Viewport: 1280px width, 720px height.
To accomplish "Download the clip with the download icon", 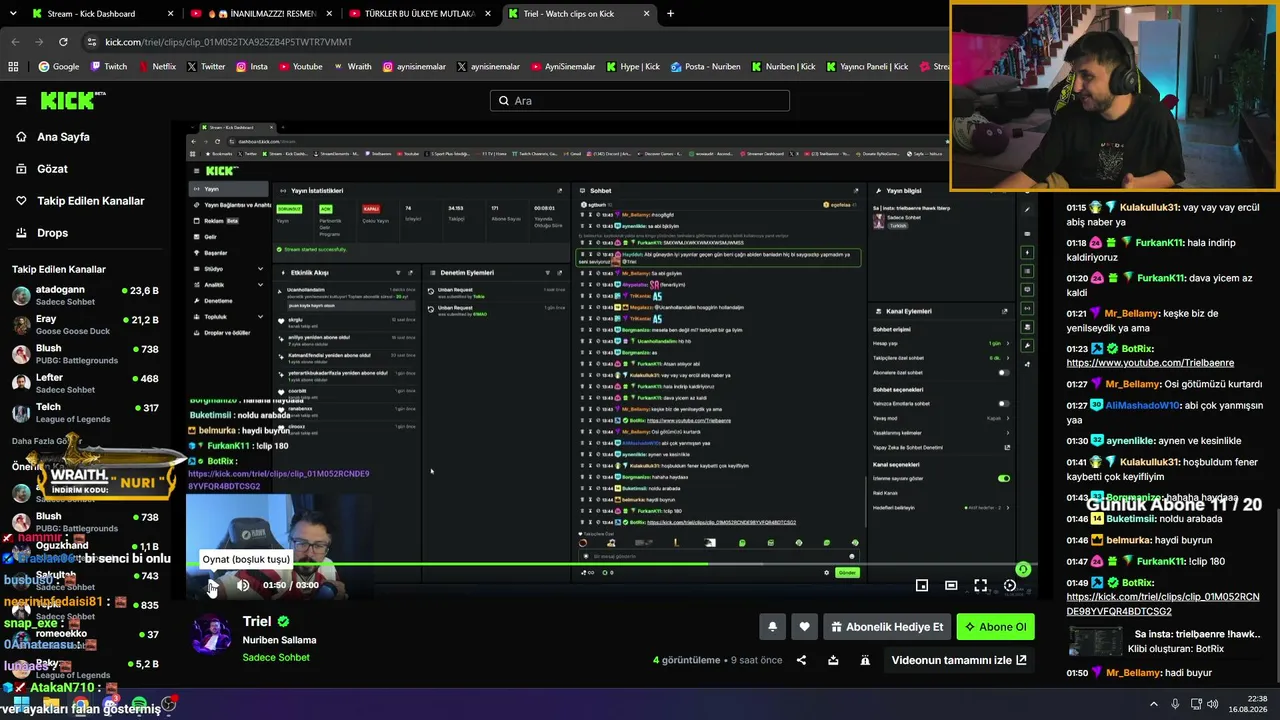I will (833, 660).
